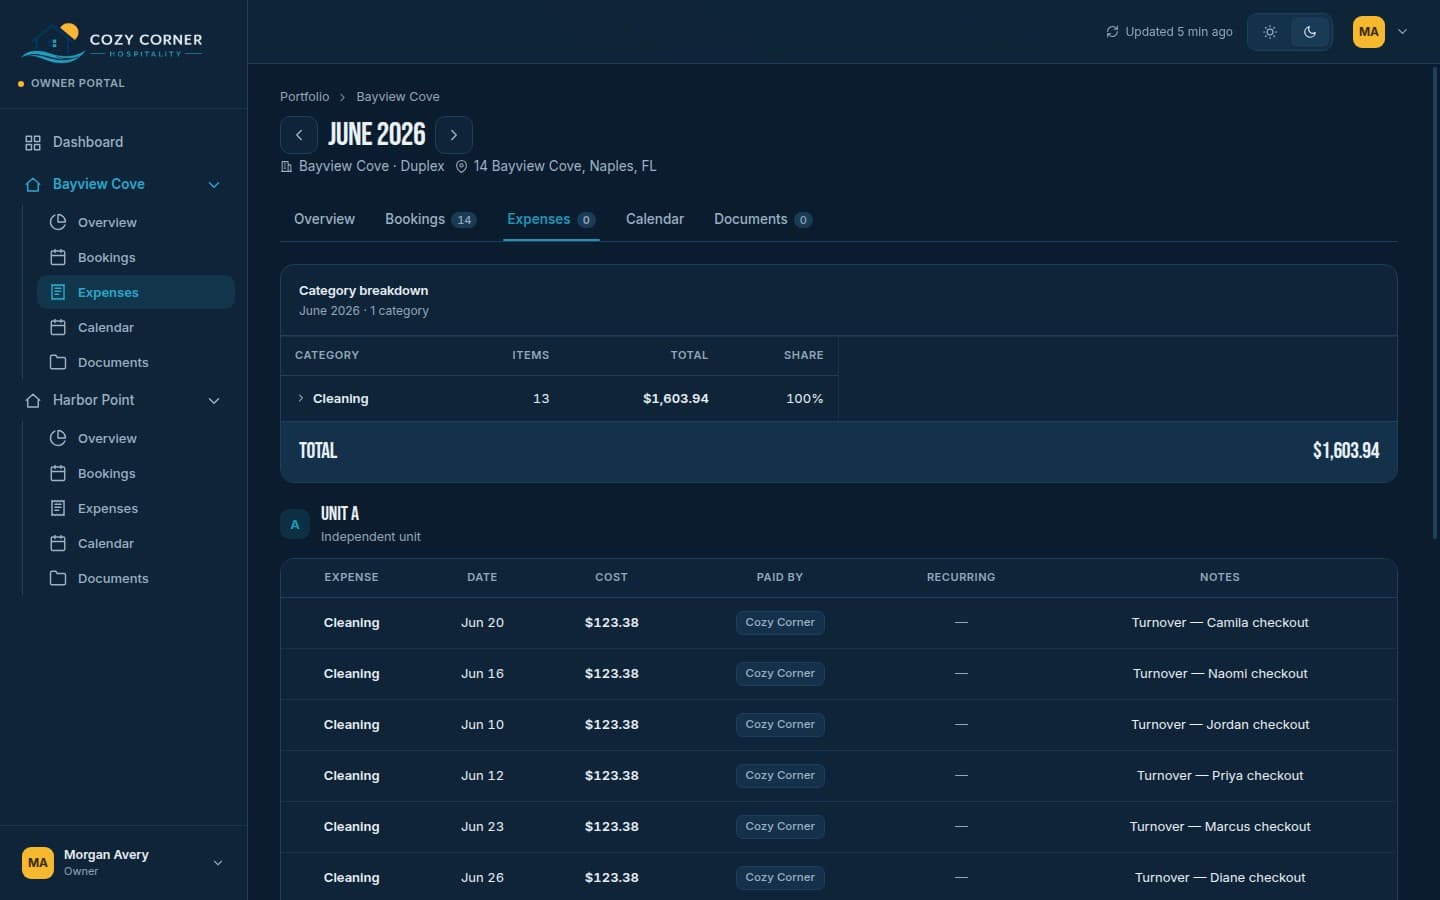Go to previous month arrow button
This screenshot has width=1440, height=900.
point(299,135)
